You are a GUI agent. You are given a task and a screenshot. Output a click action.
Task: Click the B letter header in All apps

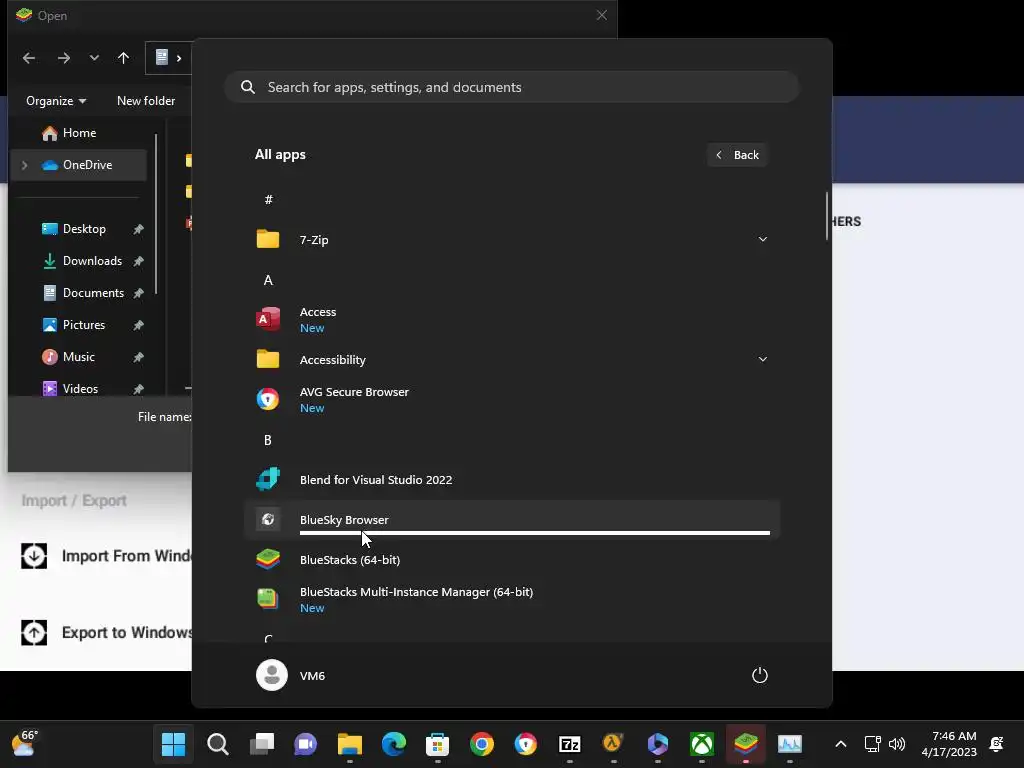[268, 440]
